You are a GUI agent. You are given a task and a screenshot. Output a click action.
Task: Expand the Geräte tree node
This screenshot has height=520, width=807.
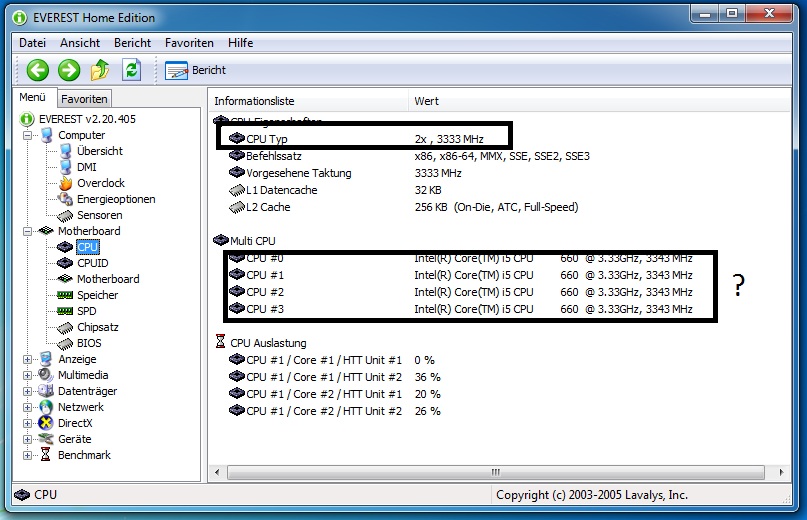tap(28, 439)
